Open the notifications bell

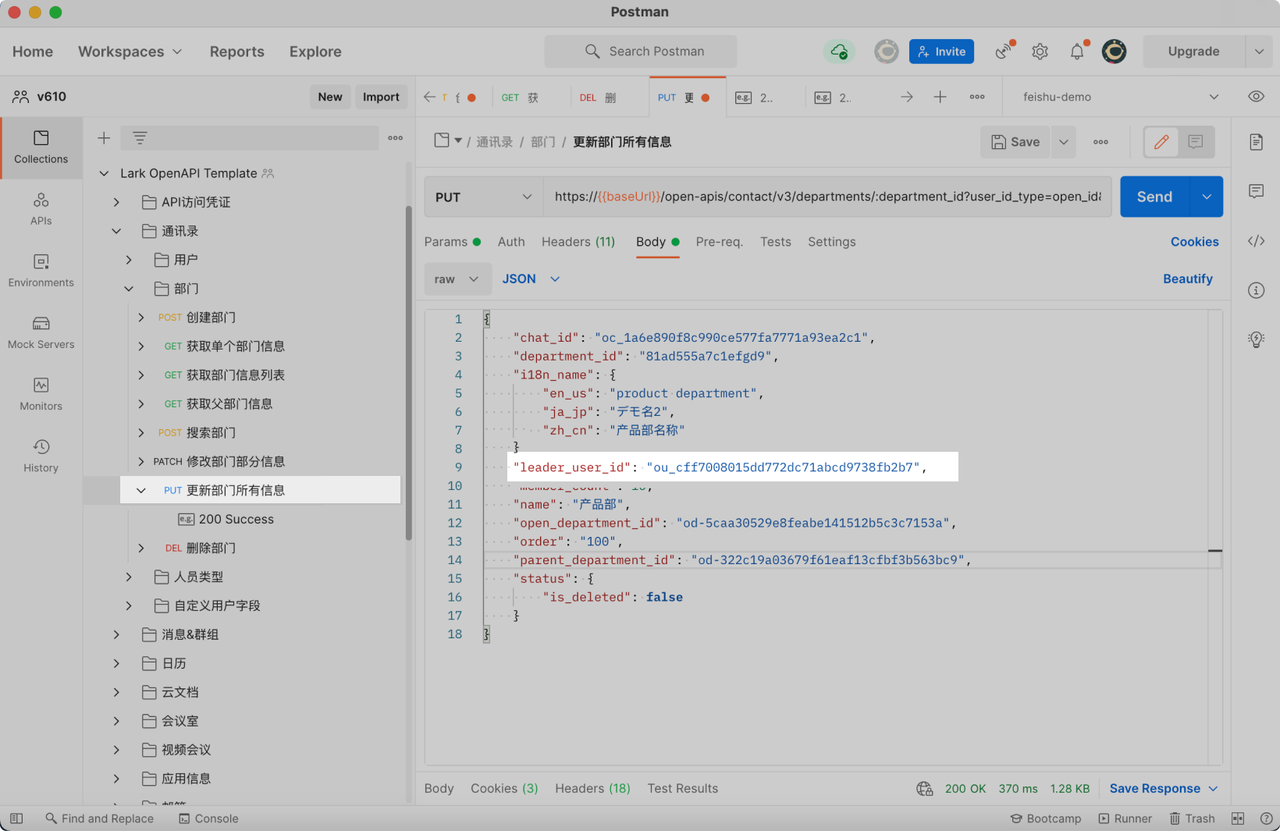pos(1077,51)
